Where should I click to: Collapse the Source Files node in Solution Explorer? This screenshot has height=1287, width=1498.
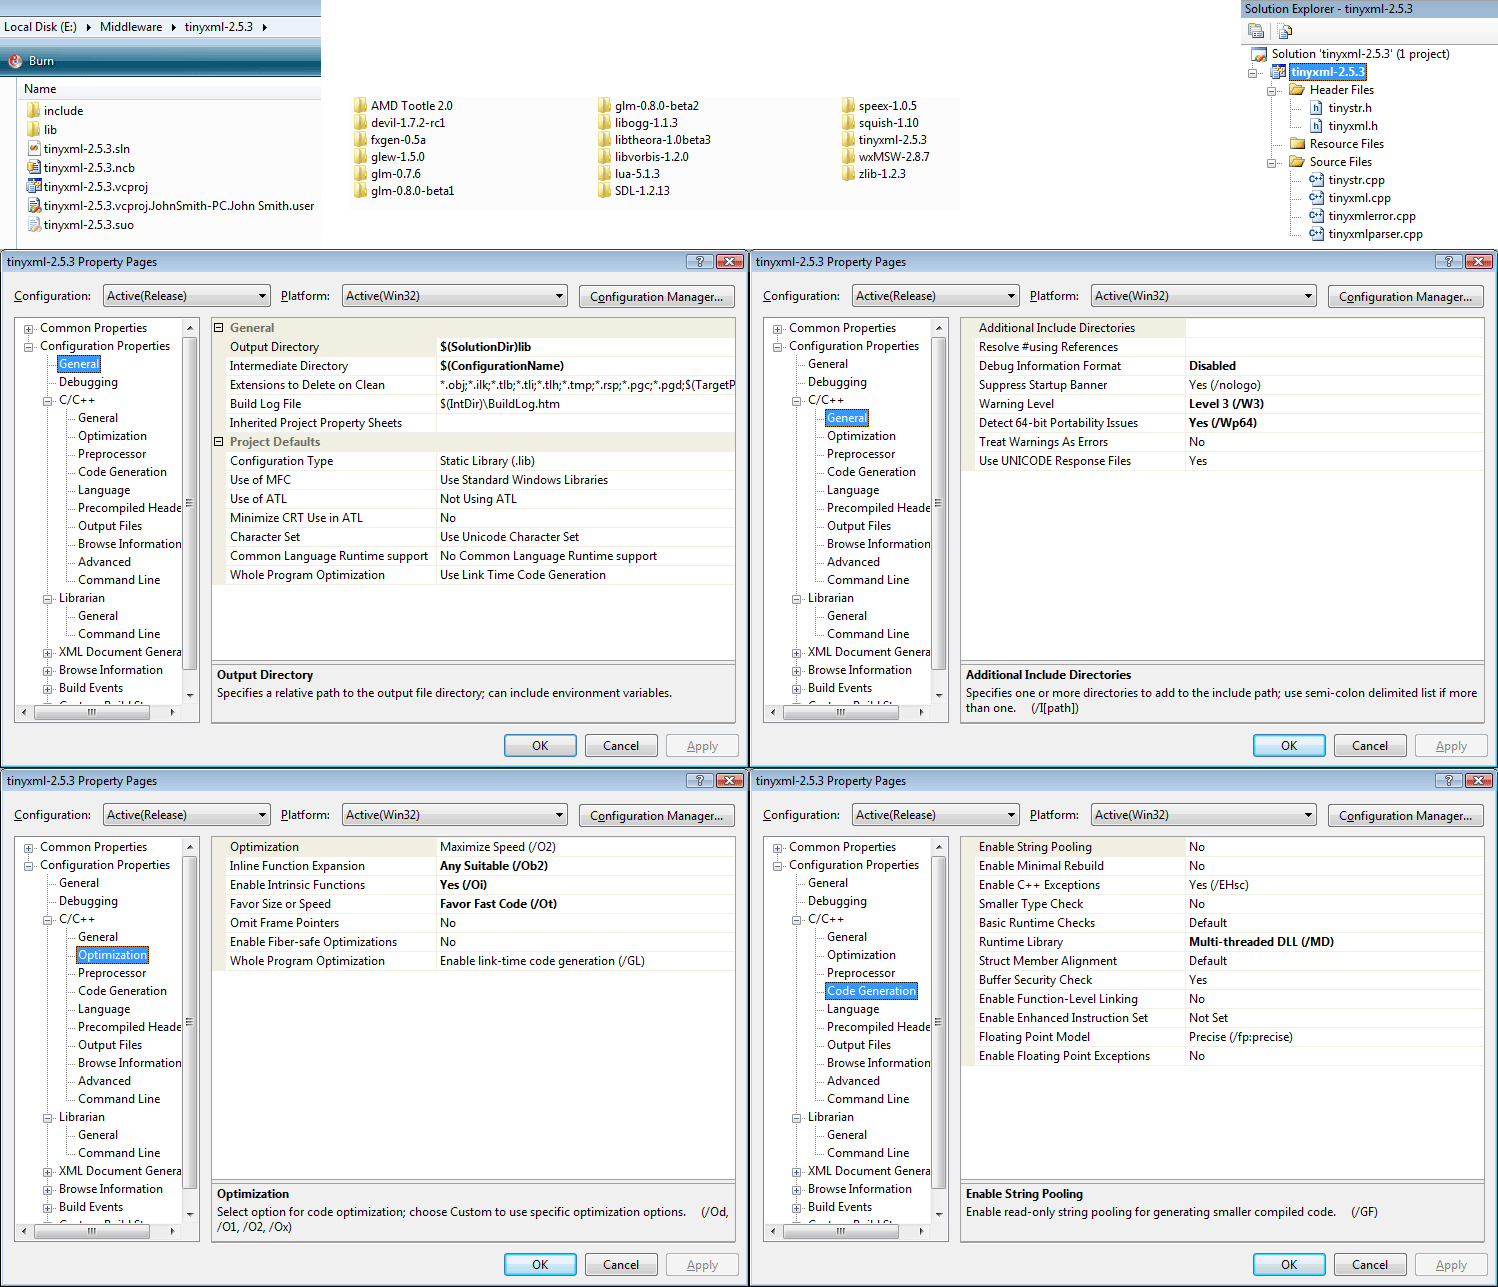[x=1272, y=162]
